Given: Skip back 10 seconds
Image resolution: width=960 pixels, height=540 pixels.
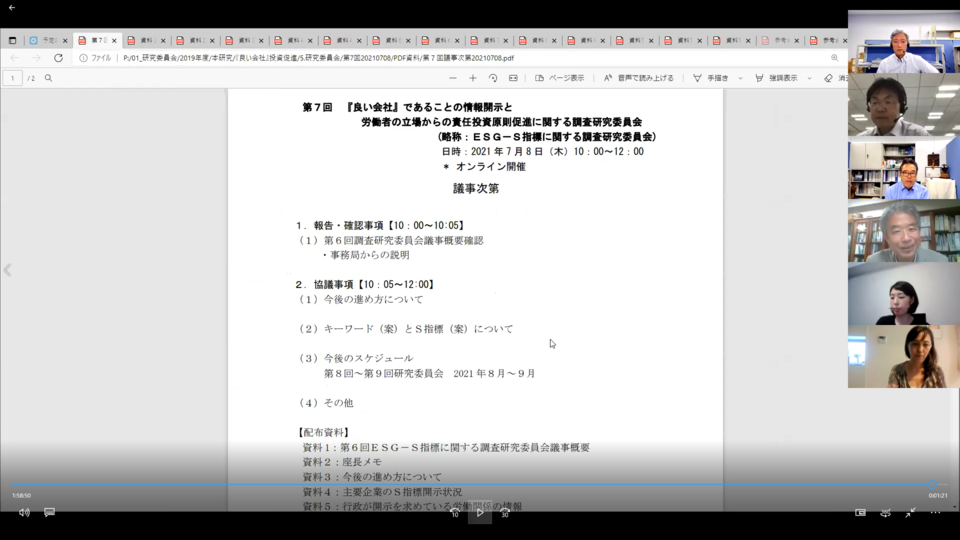Looking at the screenshot, I should click(x=455, y=512).
